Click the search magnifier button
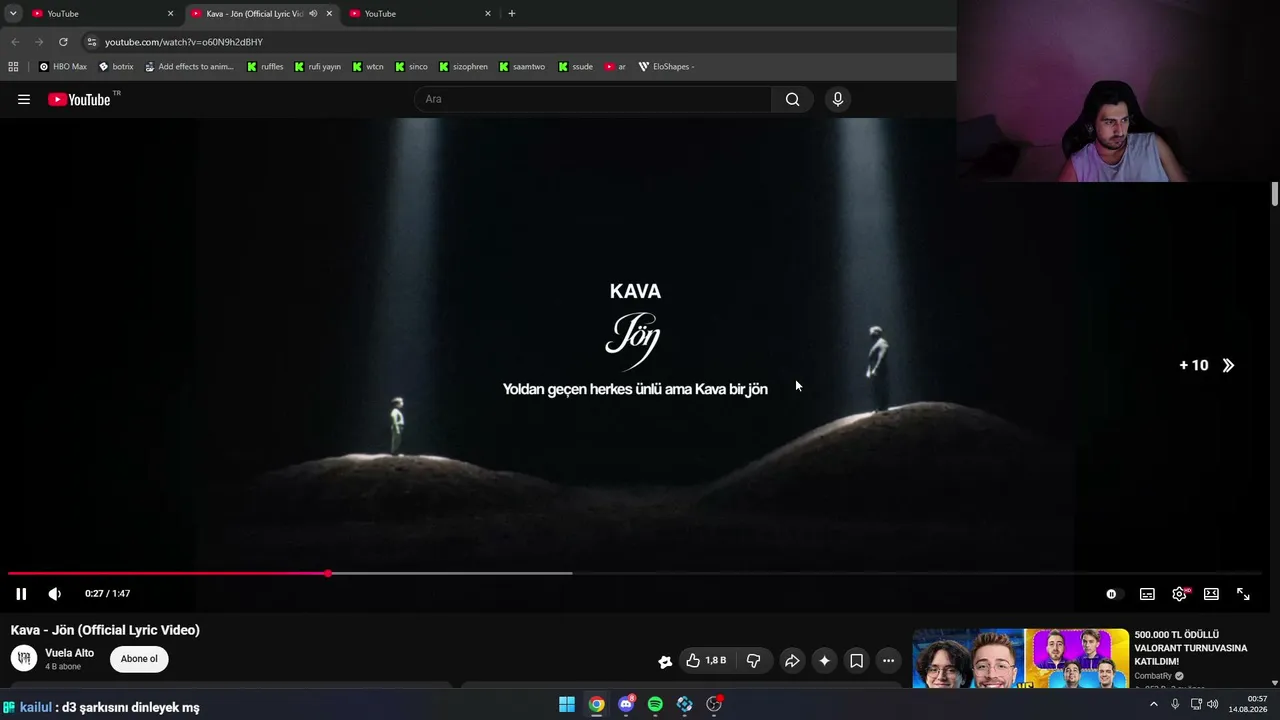Viewport: 1280px width, 720px height. (x=793, y=99)
